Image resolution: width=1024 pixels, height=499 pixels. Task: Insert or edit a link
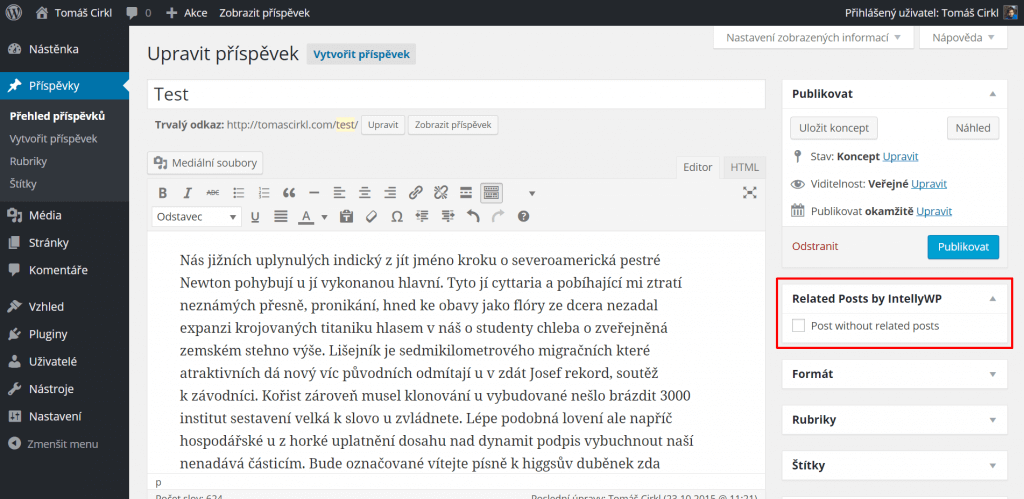[415, 193]
